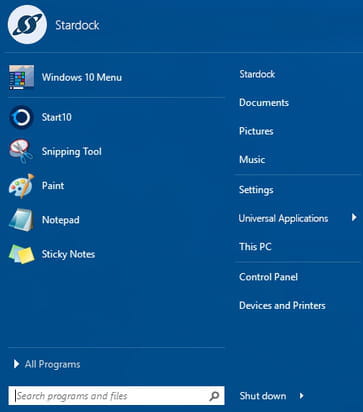Screen dimensions: 363x412
Task: Open This PC
Action: 255,247
